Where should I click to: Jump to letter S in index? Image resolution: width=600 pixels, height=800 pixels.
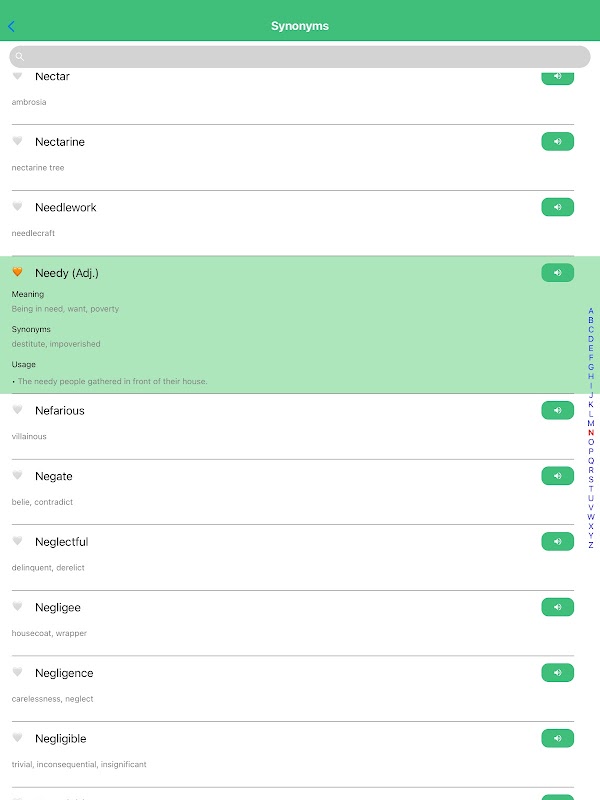(591, 479)
